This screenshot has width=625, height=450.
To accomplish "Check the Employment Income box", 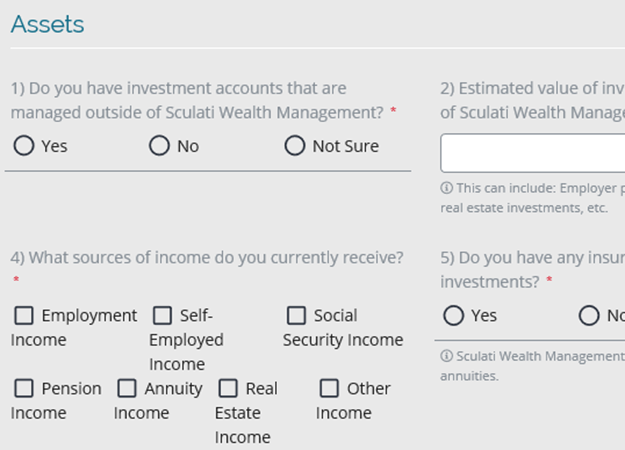I will tap(24, 315).
